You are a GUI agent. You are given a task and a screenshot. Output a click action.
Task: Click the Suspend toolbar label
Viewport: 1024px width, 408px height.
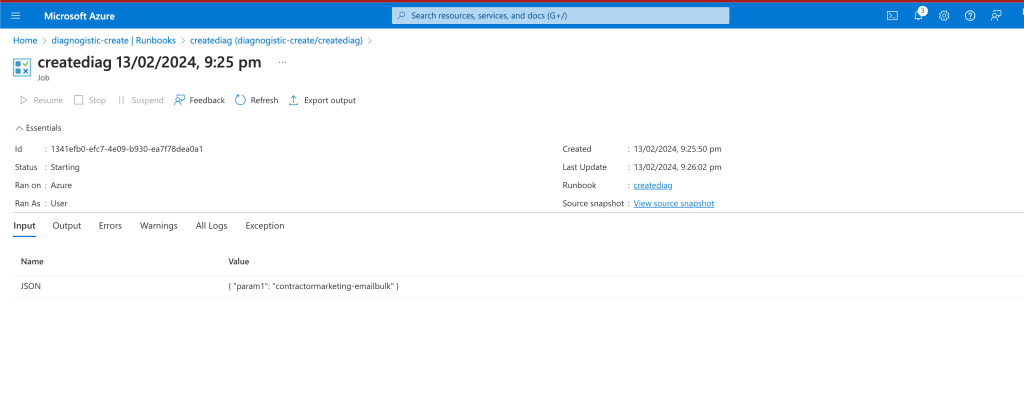click(148, 101)
